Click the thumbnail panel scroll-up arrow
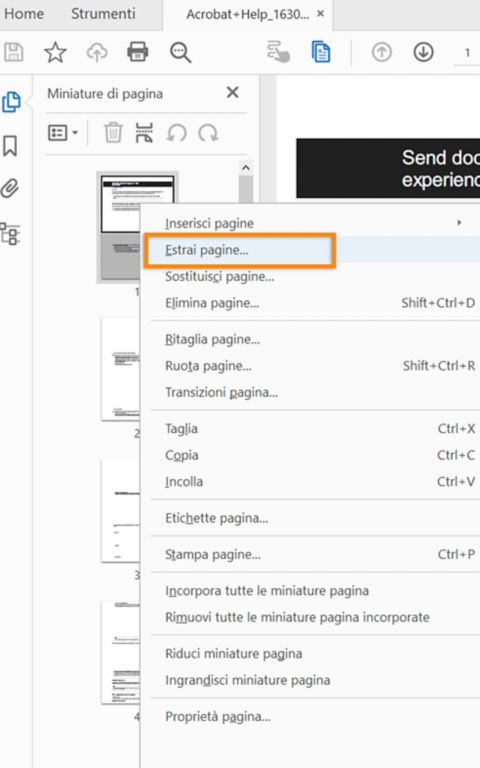The width and height of the screenshot is (480, 768). [246, 168]
